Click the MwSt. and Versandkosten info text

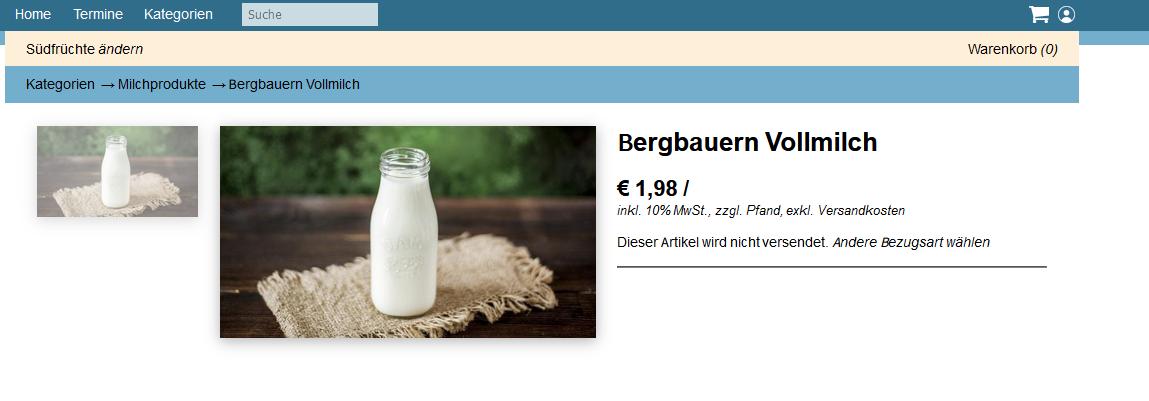click(x=761, y=211)
